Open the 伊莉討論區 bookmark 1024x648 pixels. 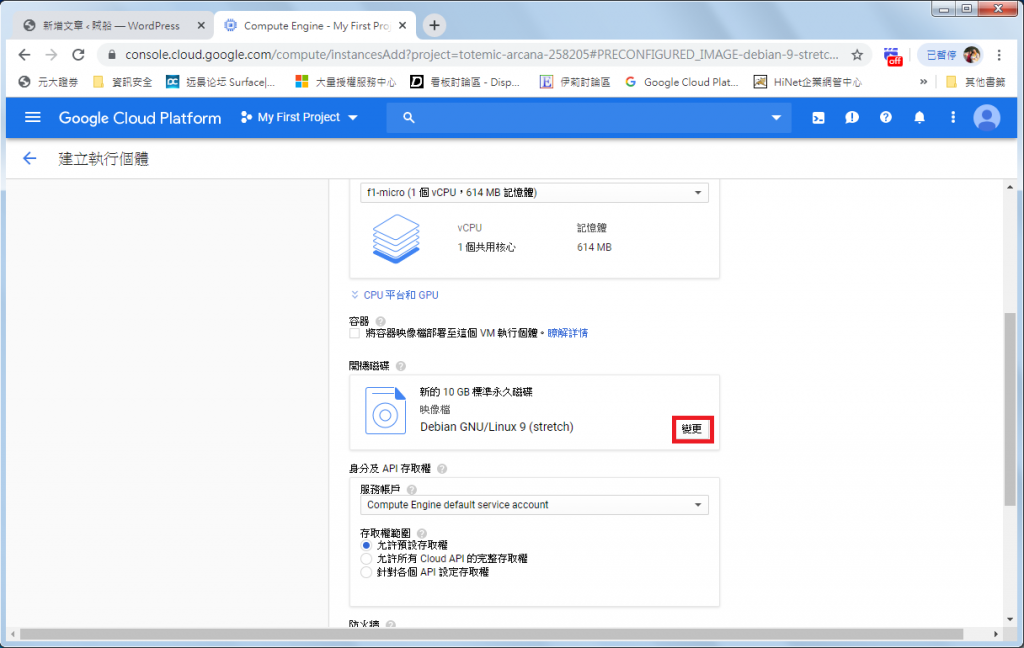[x=575, y=82]
